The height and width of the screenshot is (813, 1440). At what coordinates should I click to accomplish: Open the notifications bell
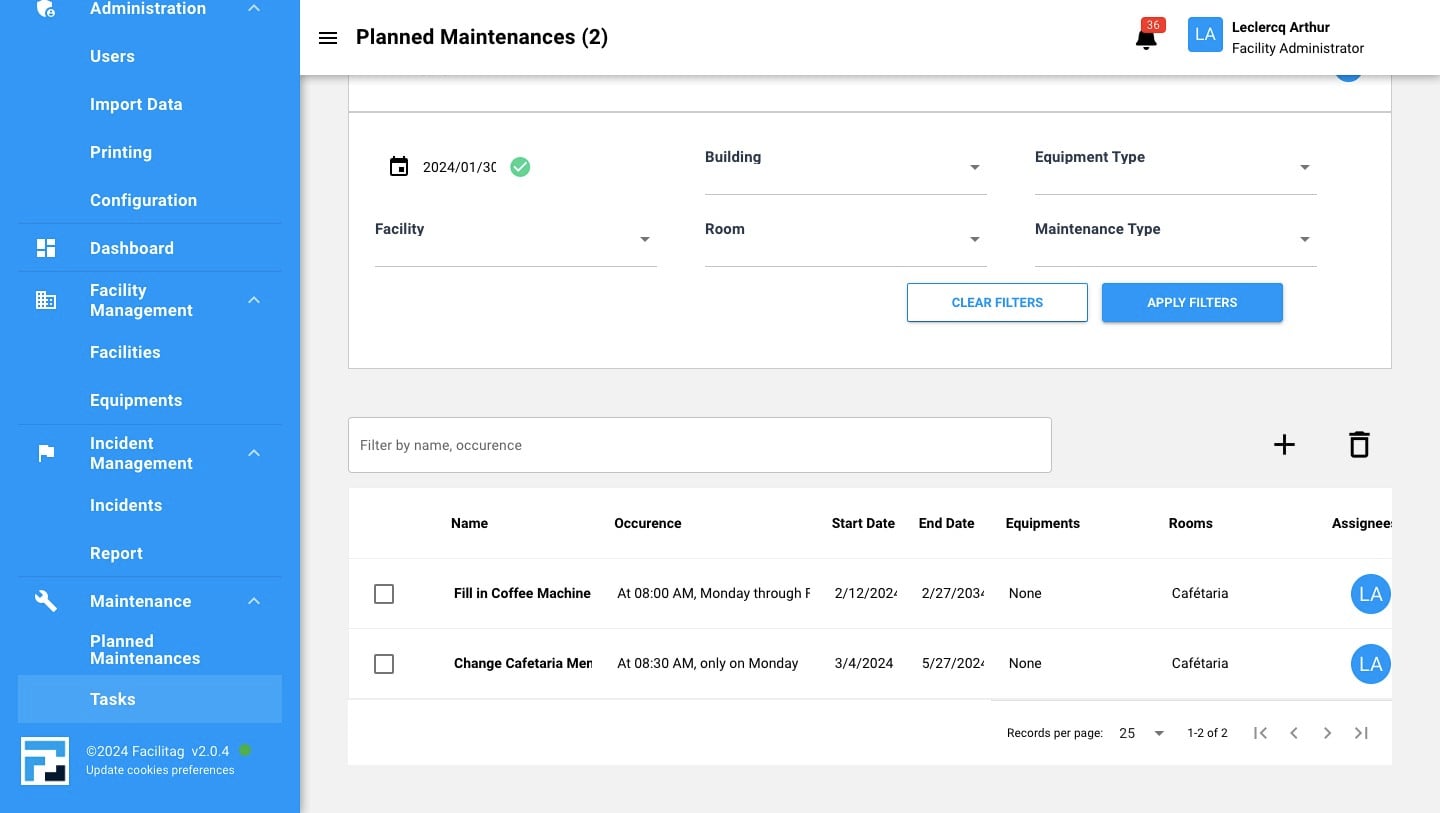tap(1146, 39)
